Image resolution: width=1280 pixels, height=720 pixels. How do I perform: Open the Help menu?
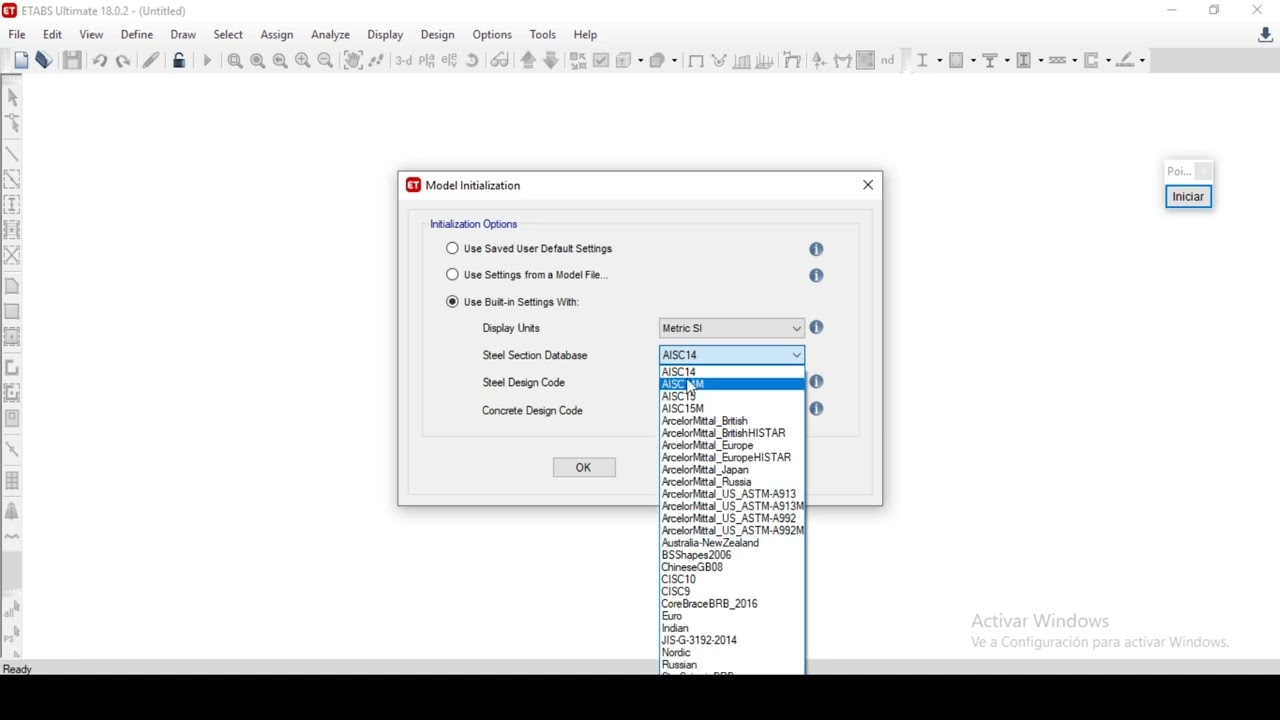coord(585,35)
